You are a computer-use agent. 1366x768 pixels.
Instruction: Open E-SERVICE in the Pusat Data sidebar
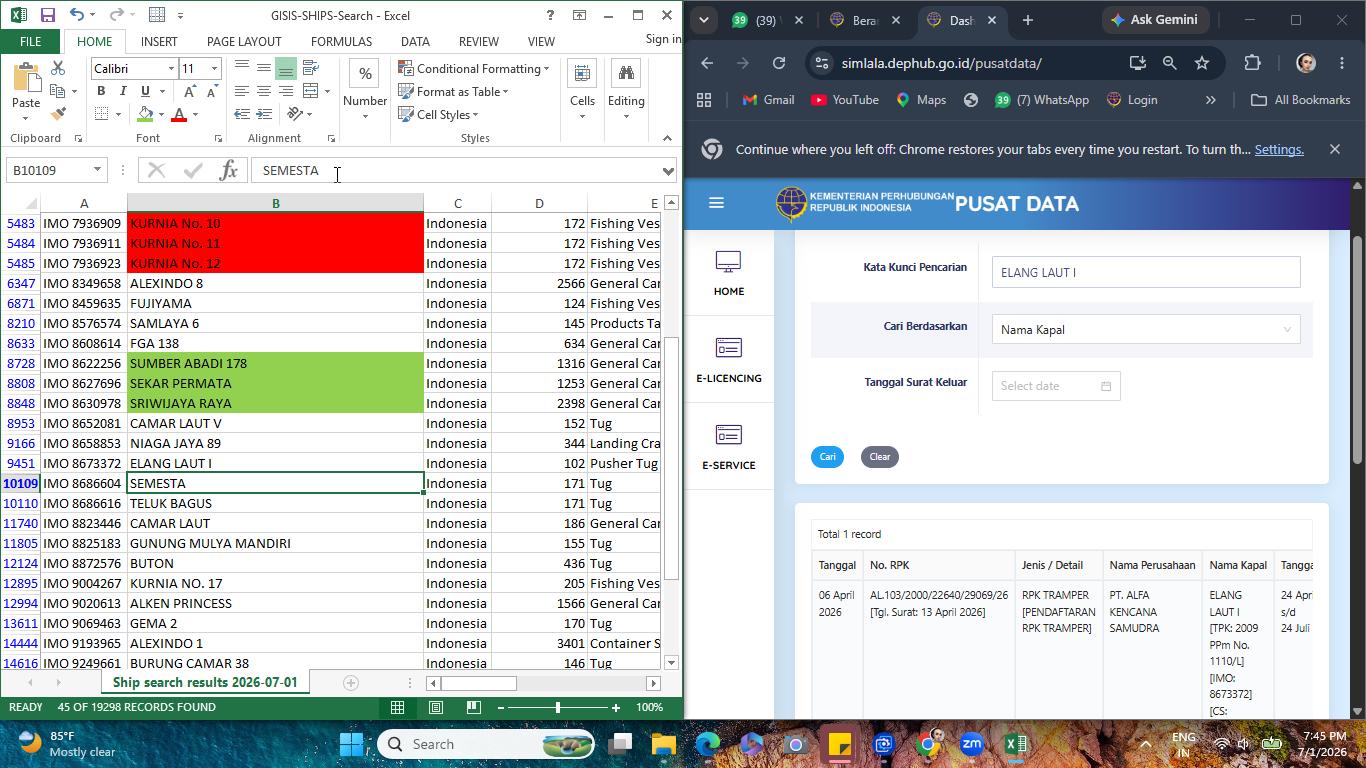click(729, 447)
